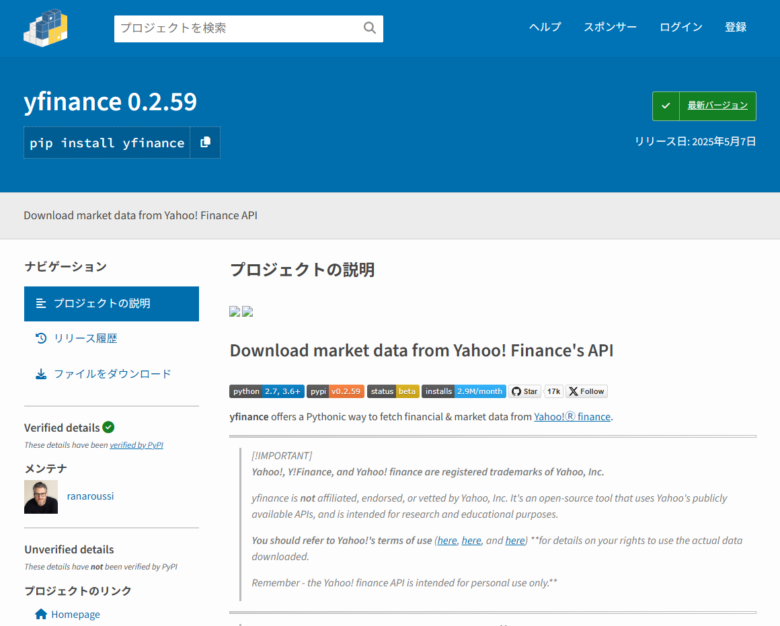Open the ログイン menu item
The image size is (780, 626).
681,27
